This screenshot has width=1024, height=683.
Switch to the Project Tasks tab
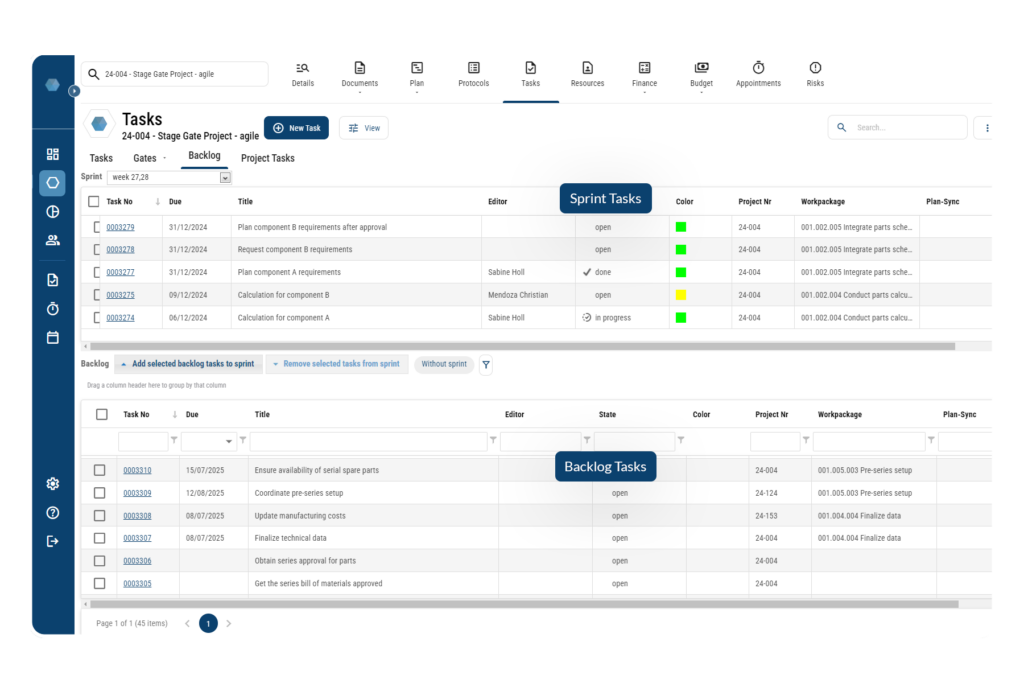tap(267, 157)
